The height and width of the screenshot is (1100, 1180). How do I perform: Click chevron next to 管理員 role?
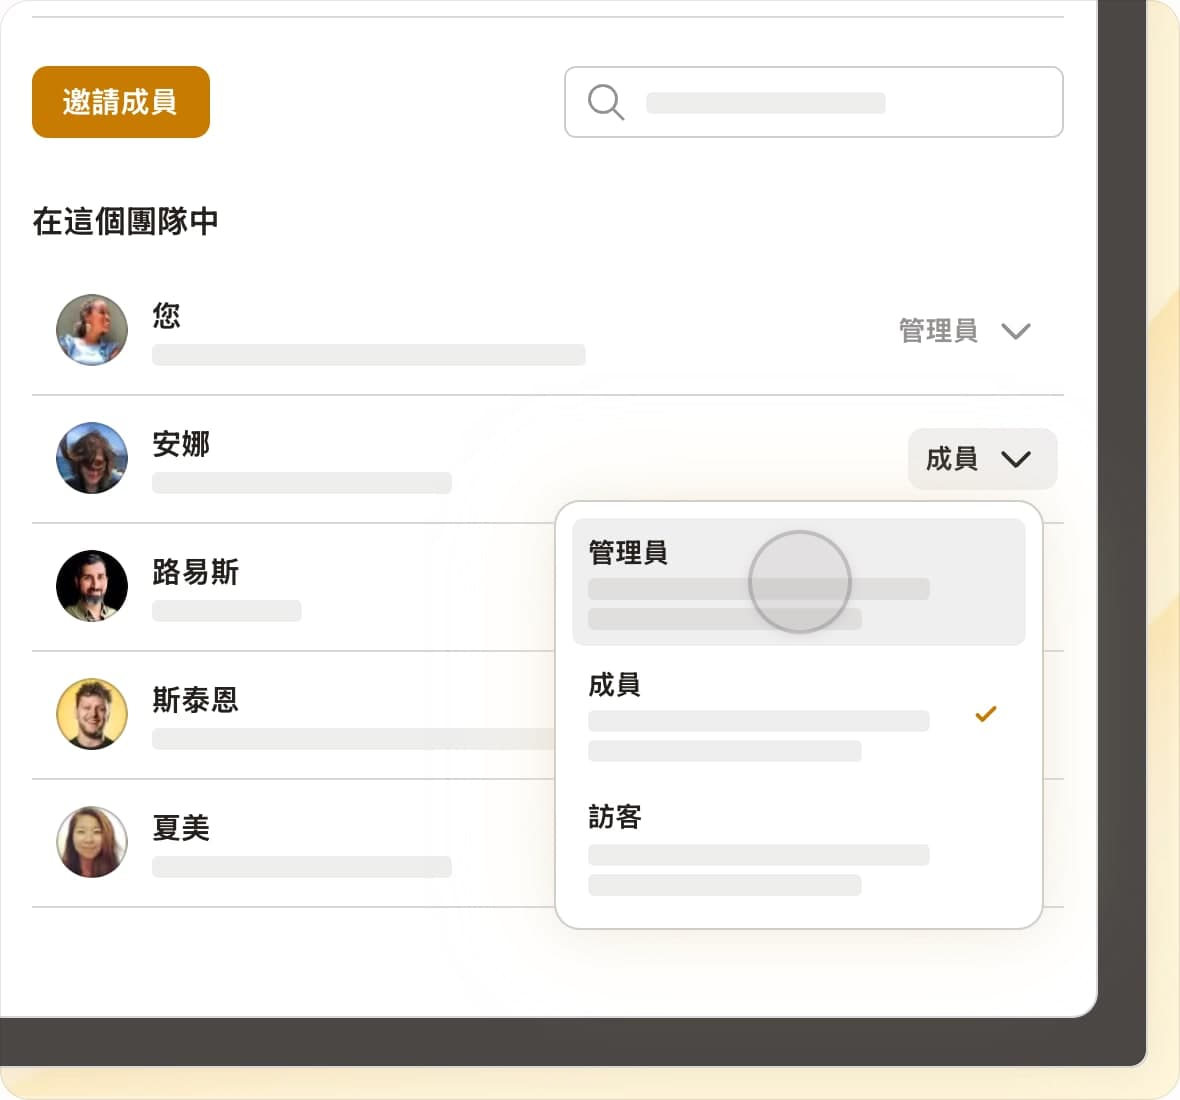(x=1015, y=331)
